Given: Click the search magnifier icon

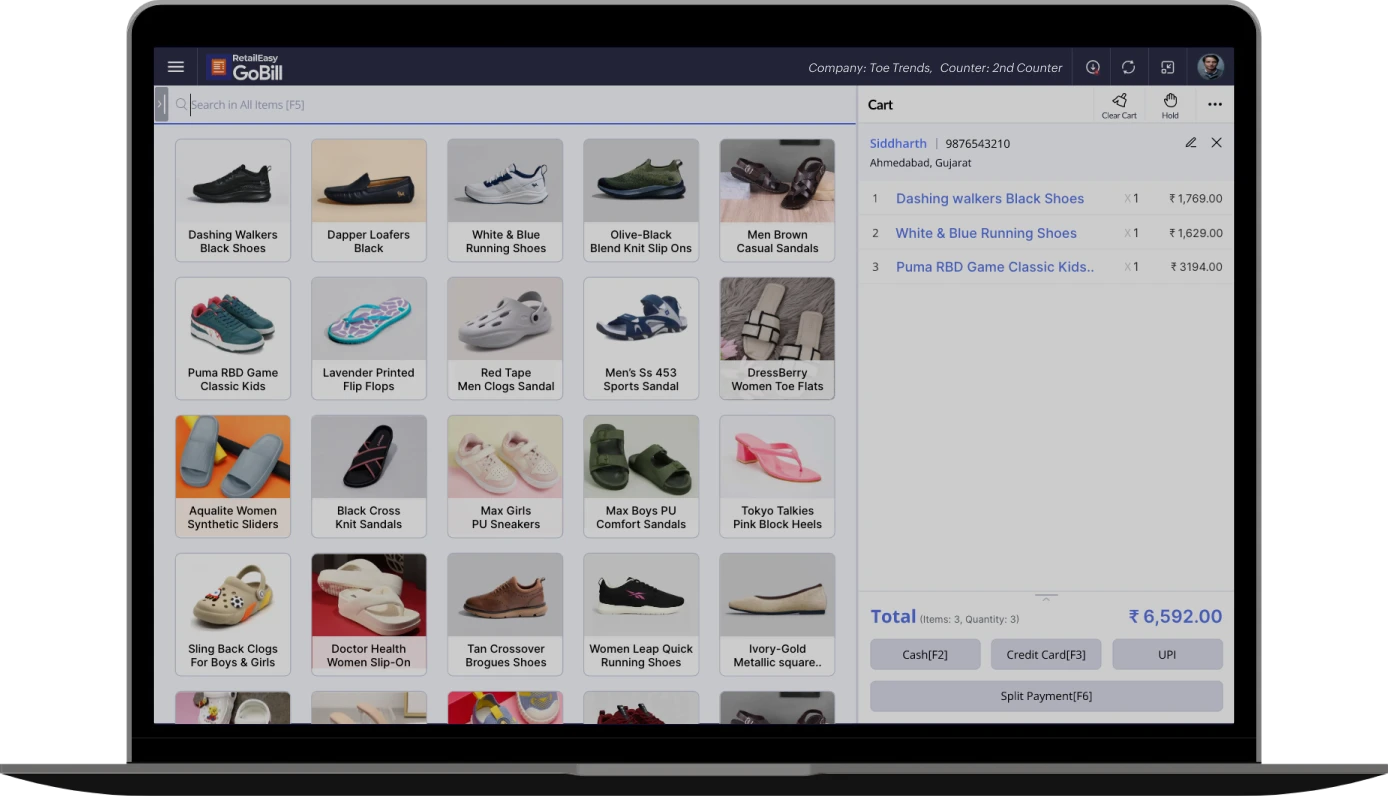Looking at the screenshot, I should 180,104.
